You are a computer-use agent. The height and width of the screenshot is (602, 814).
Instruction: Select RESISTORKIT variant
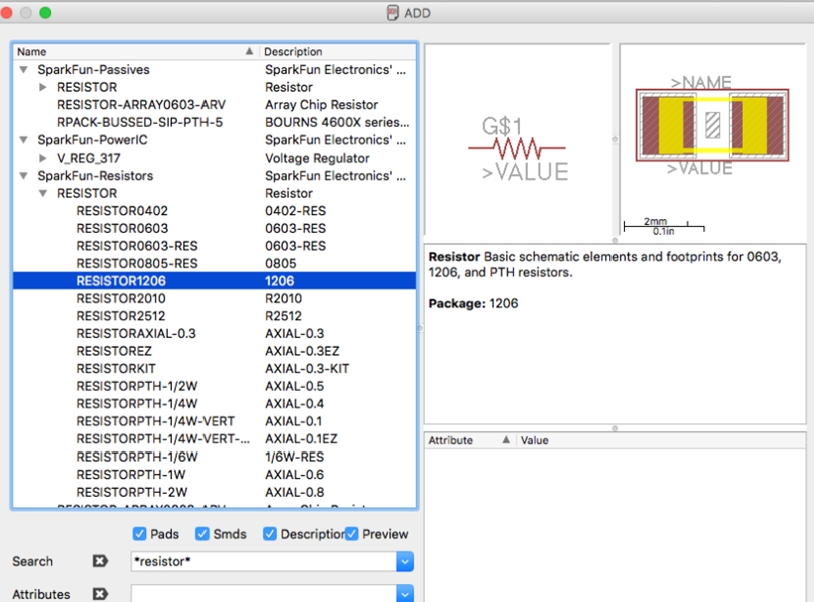pos(214,368)
